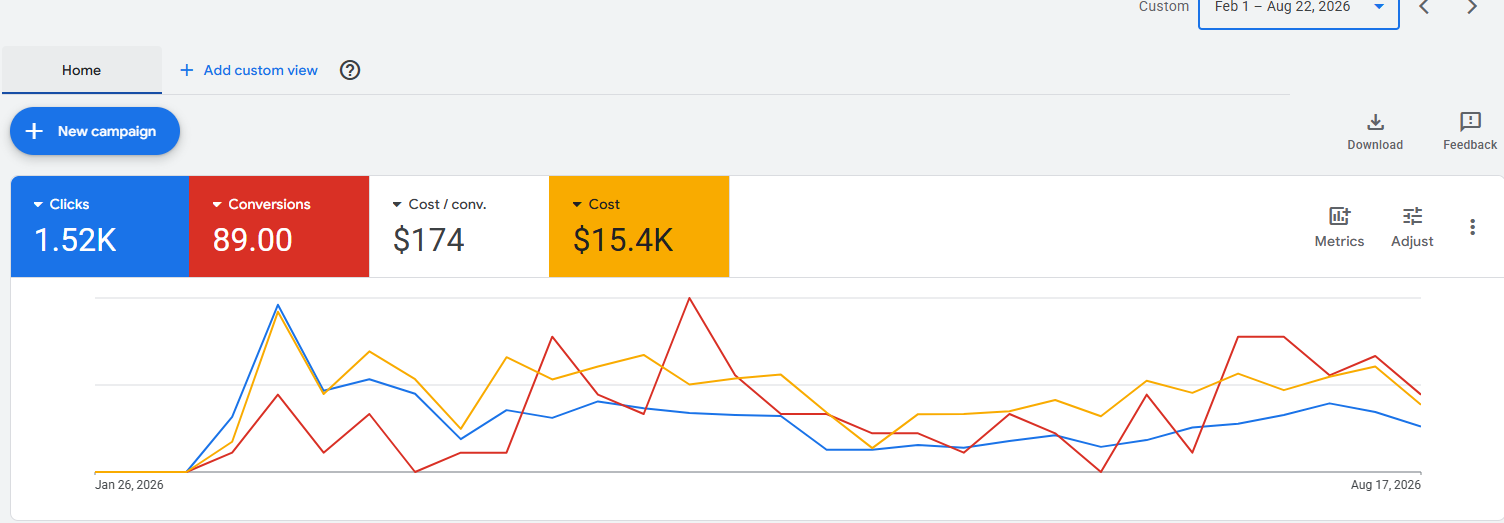1504x523 pixels.
Task: Expand the Conversions metric dropdown arrow
Action: [217, 204]
